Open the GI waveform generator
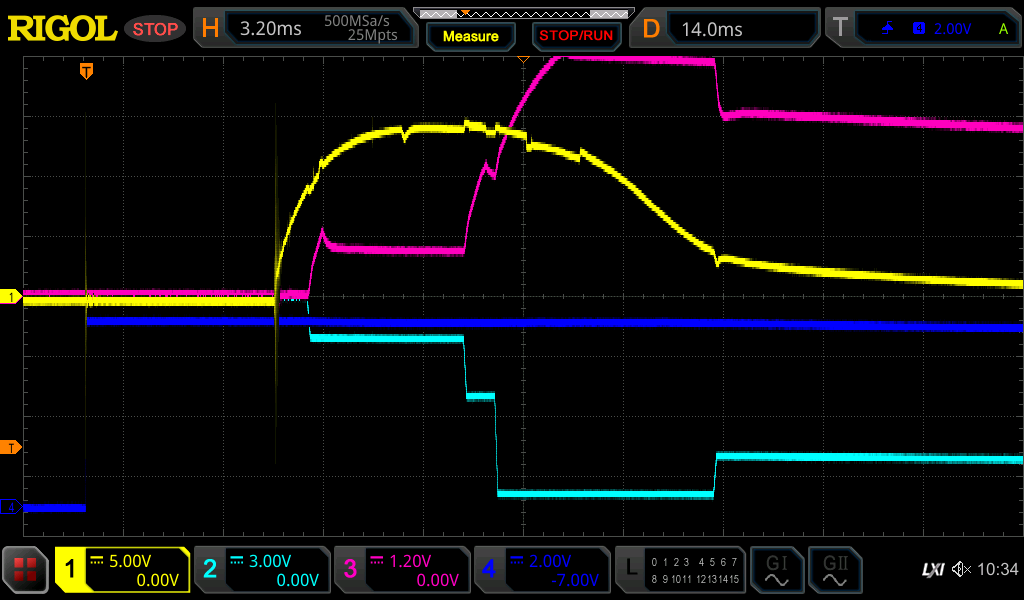 click(776, 570)
